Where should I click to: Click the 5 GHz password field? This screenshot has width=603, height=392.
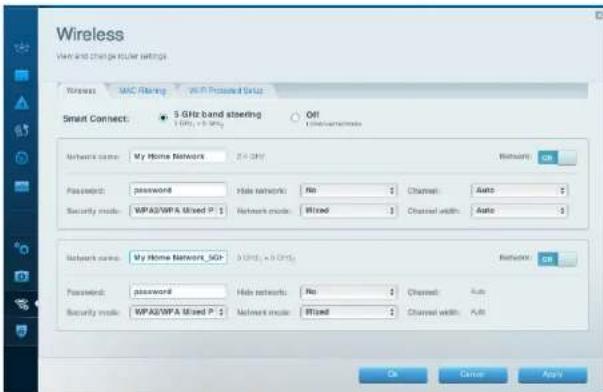178,292
